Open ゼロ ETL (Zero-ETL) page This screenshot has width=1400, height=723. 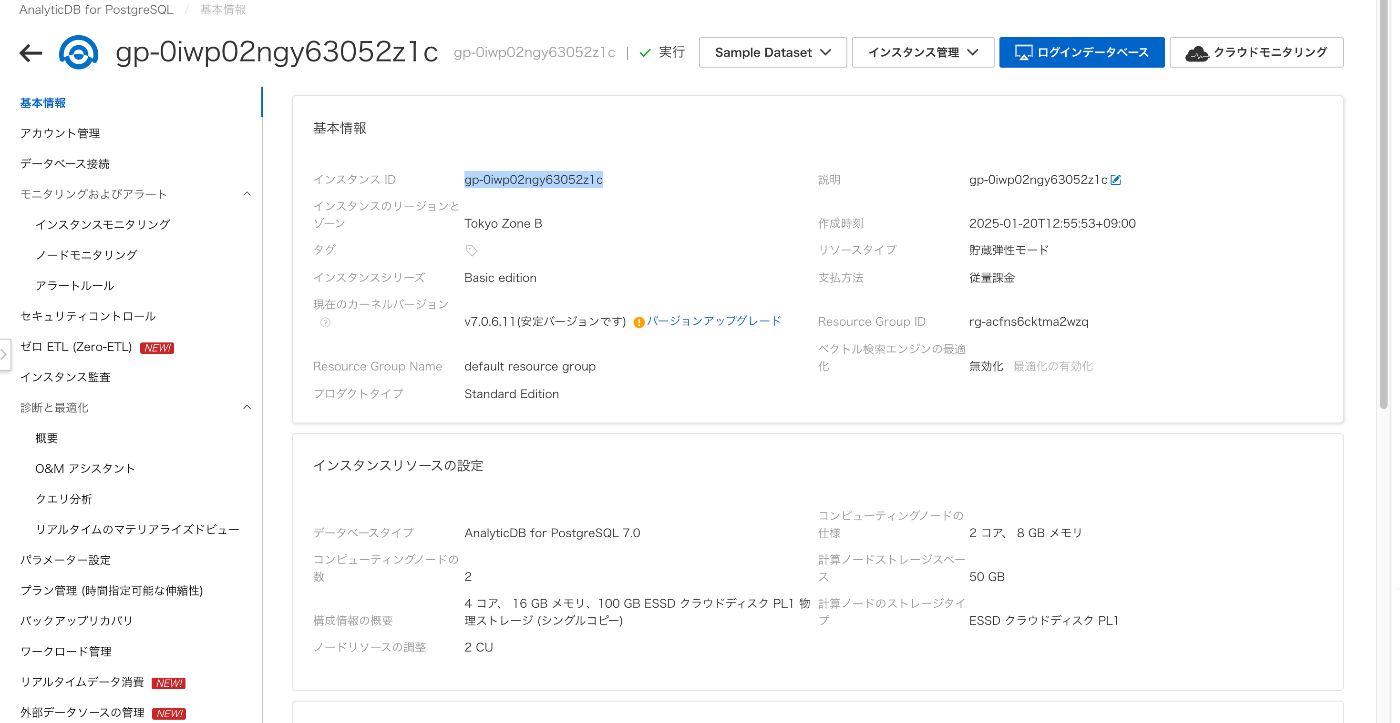(76, 347)
